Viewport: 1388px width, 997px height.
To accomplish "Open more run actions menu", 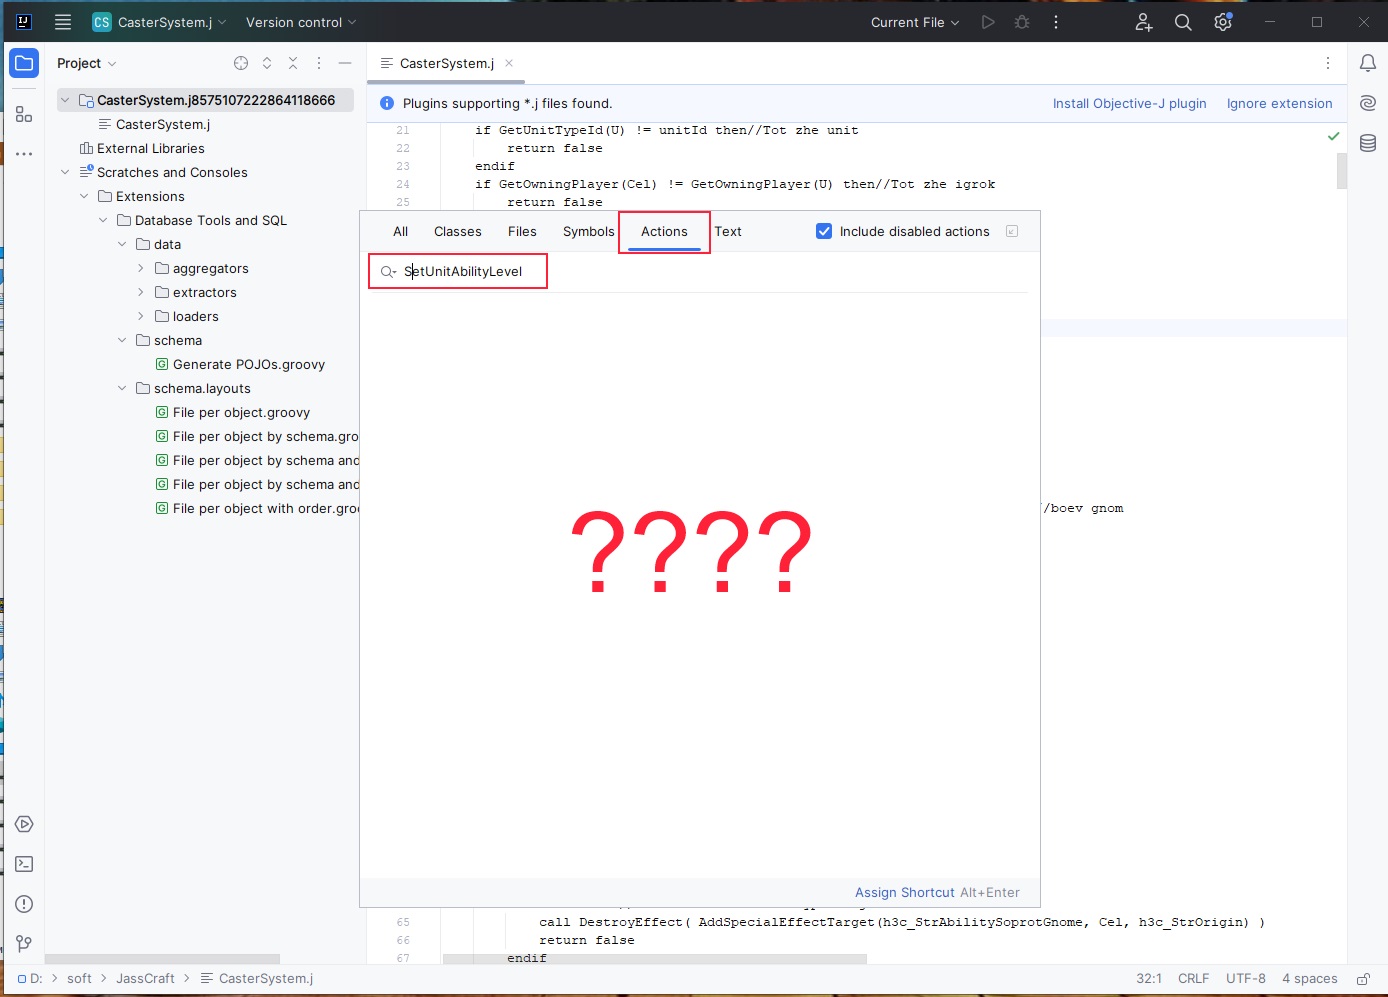I will 1056,22.
